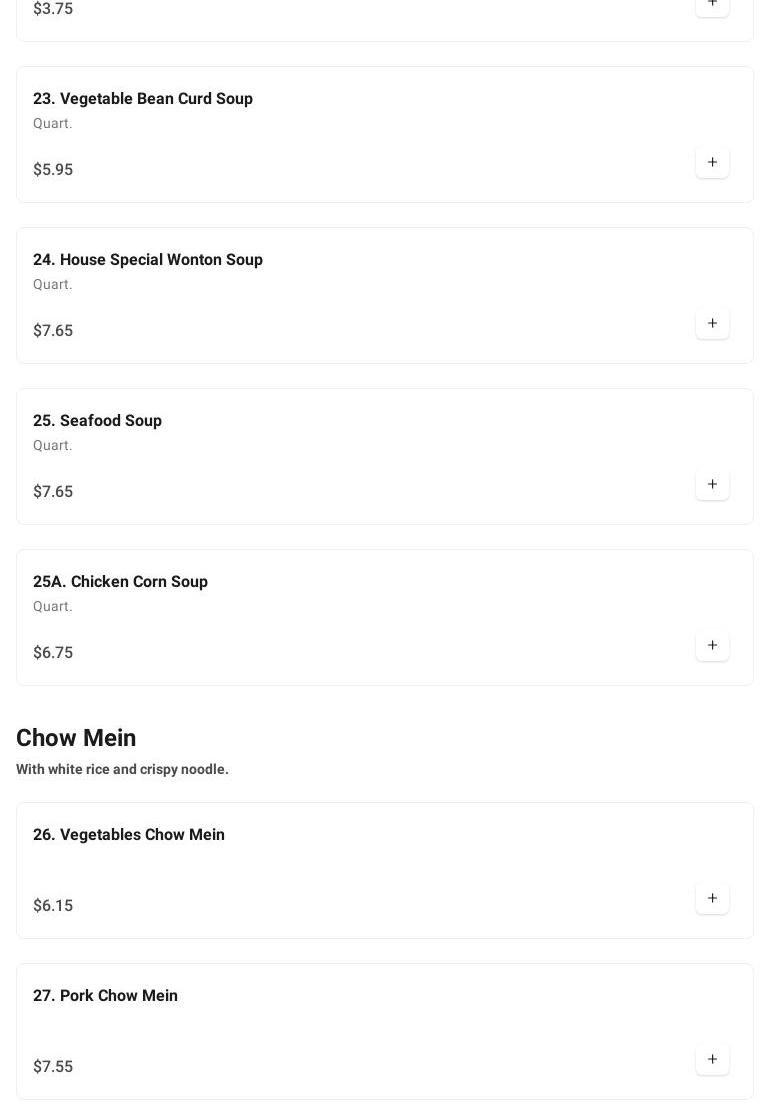Click 'With white rice and crispy noodle' description
Screen dimensions: 770x1109
point(122,769)
